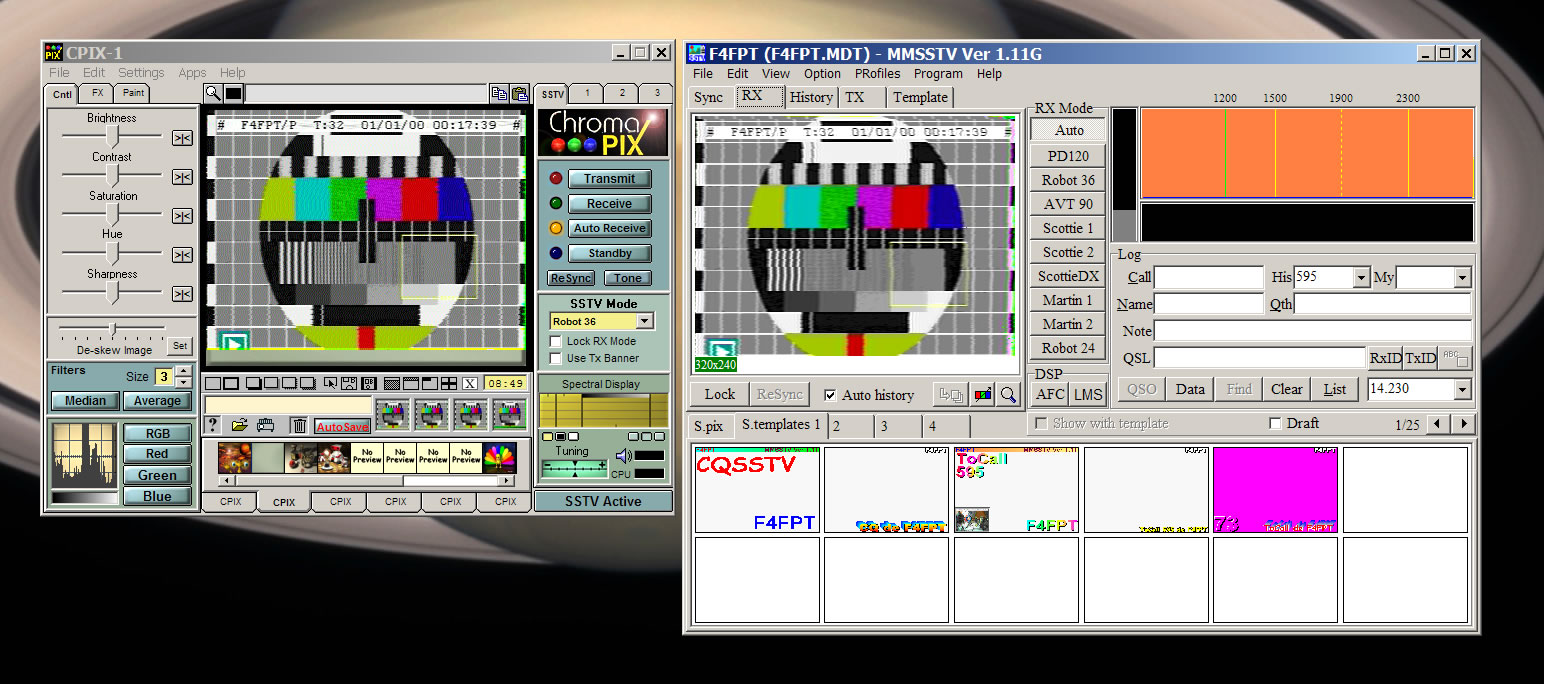Click the trash can delete icon
The height and width of the screenshot is (684, 1544).
(299, 425)
